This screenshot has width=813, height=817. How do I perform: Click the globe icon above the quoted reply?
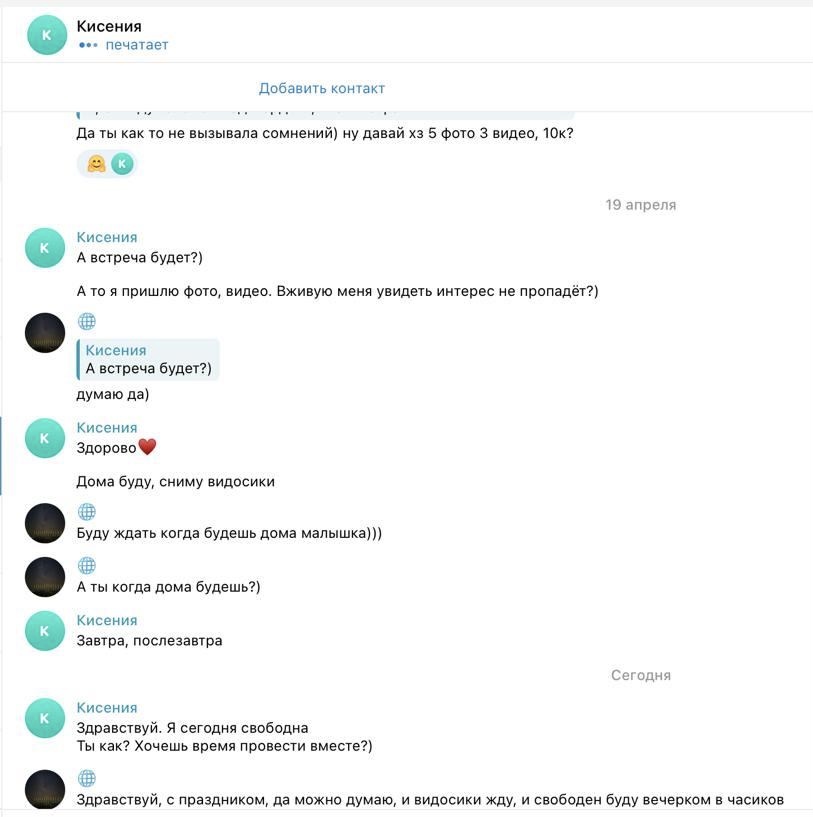87,322
